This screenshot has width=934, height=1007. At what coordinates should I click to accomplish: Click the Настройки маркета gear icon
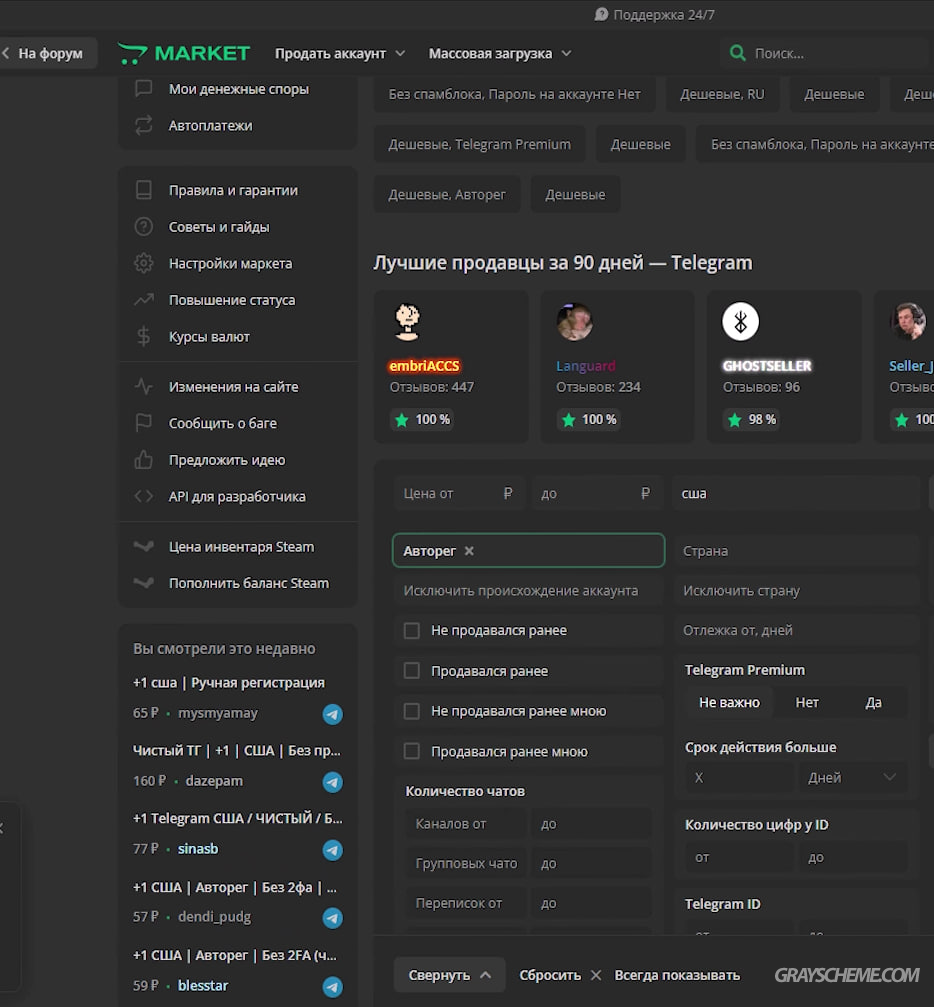[143, 263]
